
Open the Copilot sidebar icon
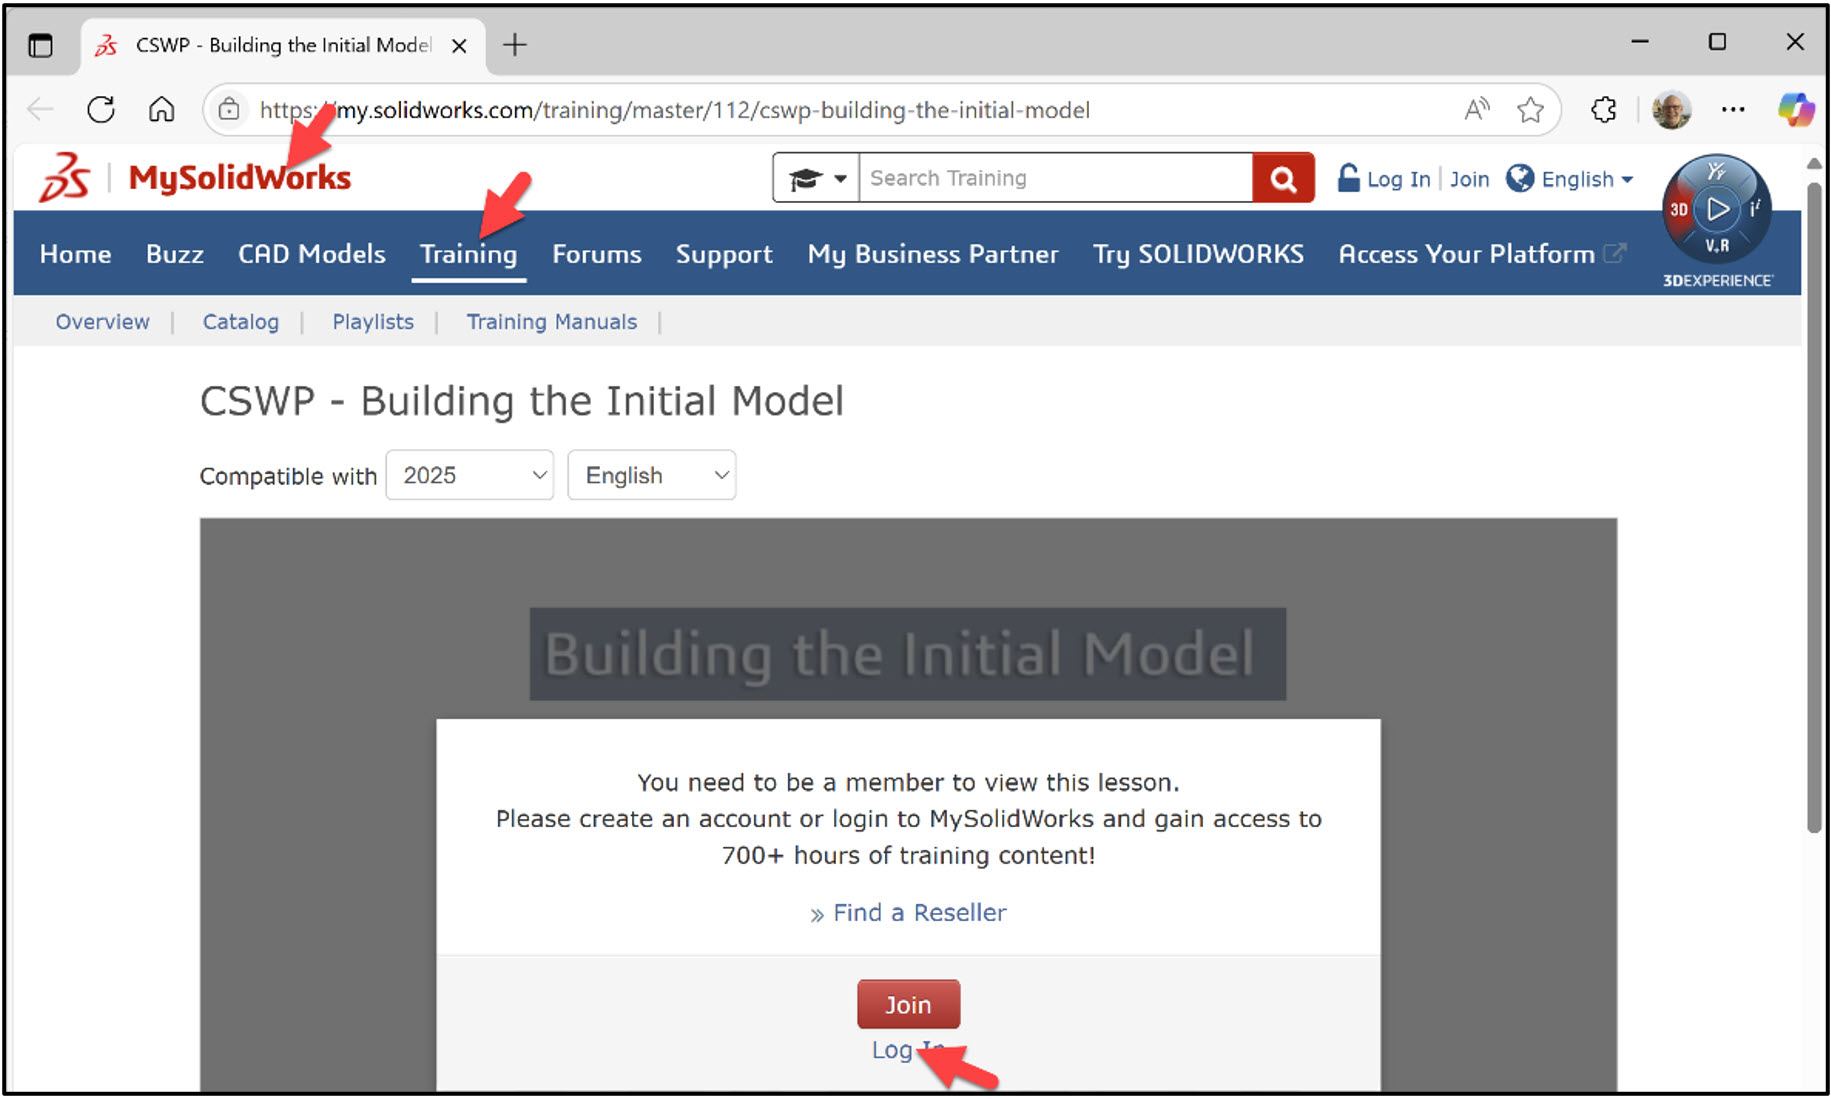click(x=1796, y=109)
